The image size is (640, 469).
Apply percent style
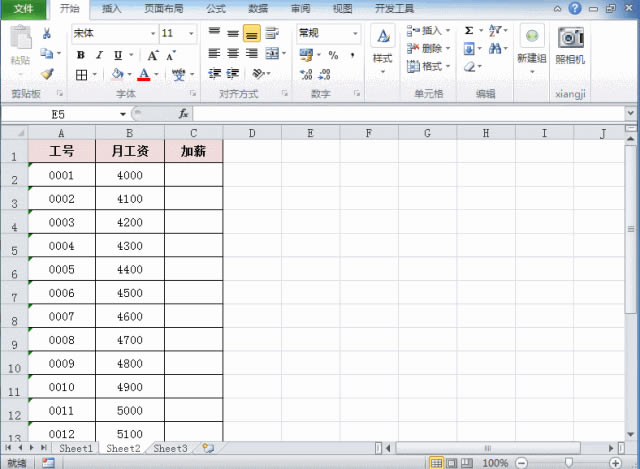coord(333,55)
